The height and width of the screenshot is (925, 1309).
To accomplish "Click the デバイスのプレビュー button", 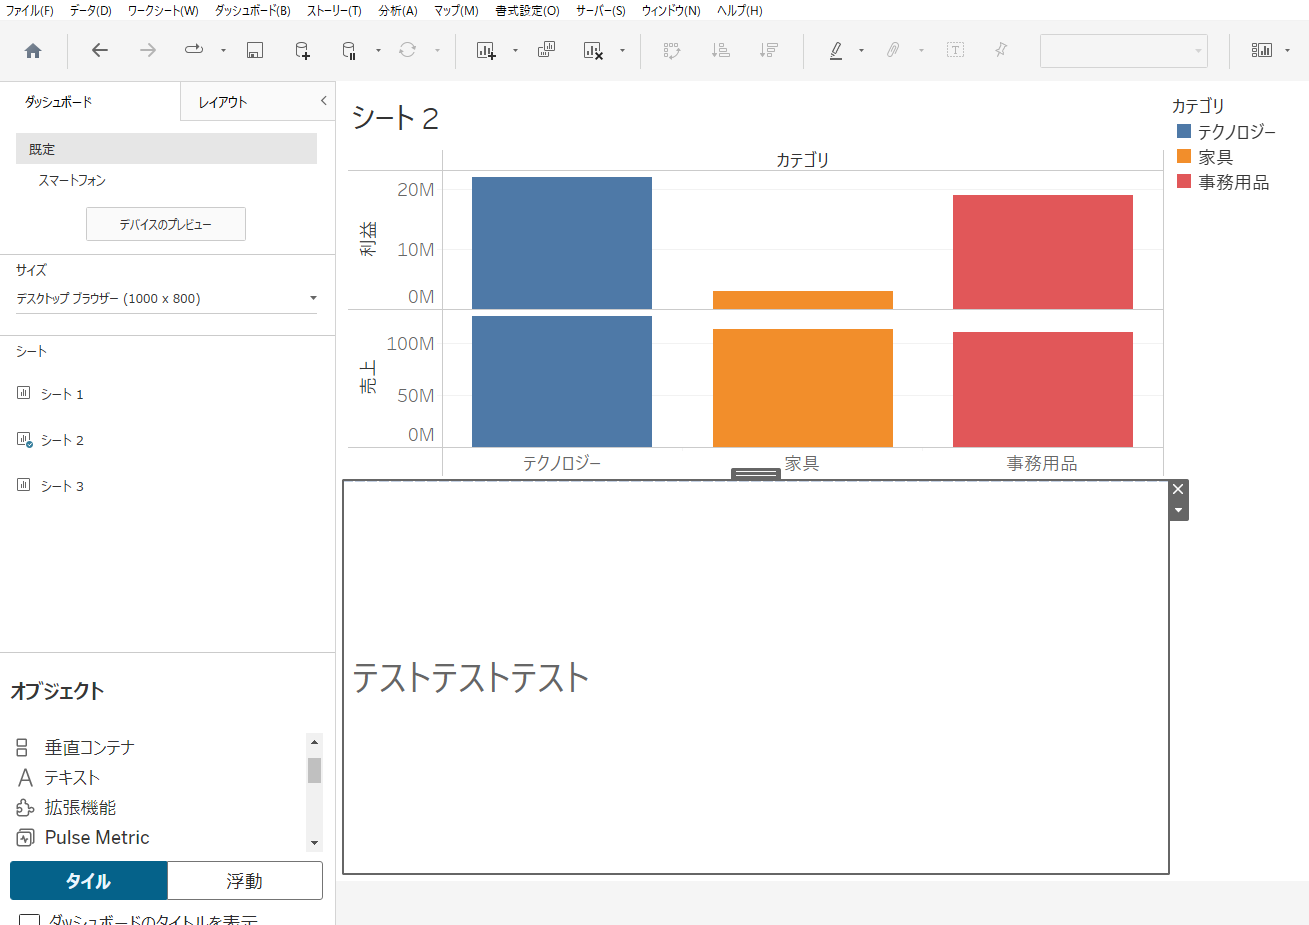I will coord(166,224).
